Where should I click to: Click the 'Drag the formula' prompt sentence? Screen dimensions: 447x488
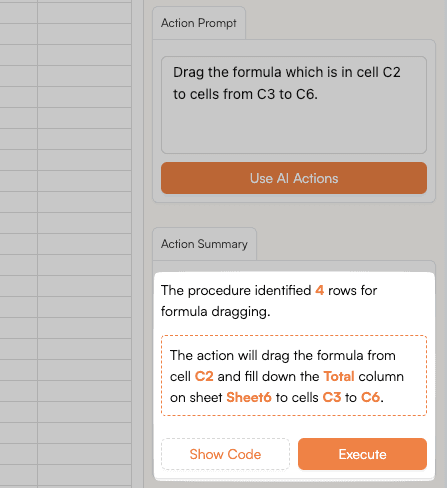pyautogui.click(x=287, y=83)
